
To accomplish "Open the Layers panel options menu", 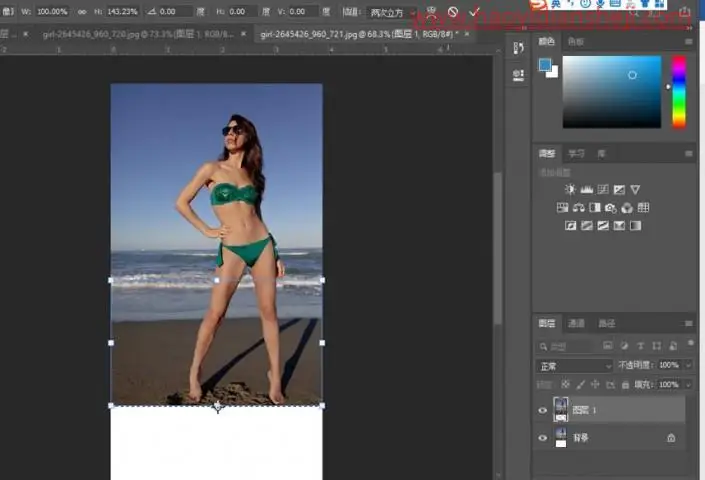I will coord(688,323).
